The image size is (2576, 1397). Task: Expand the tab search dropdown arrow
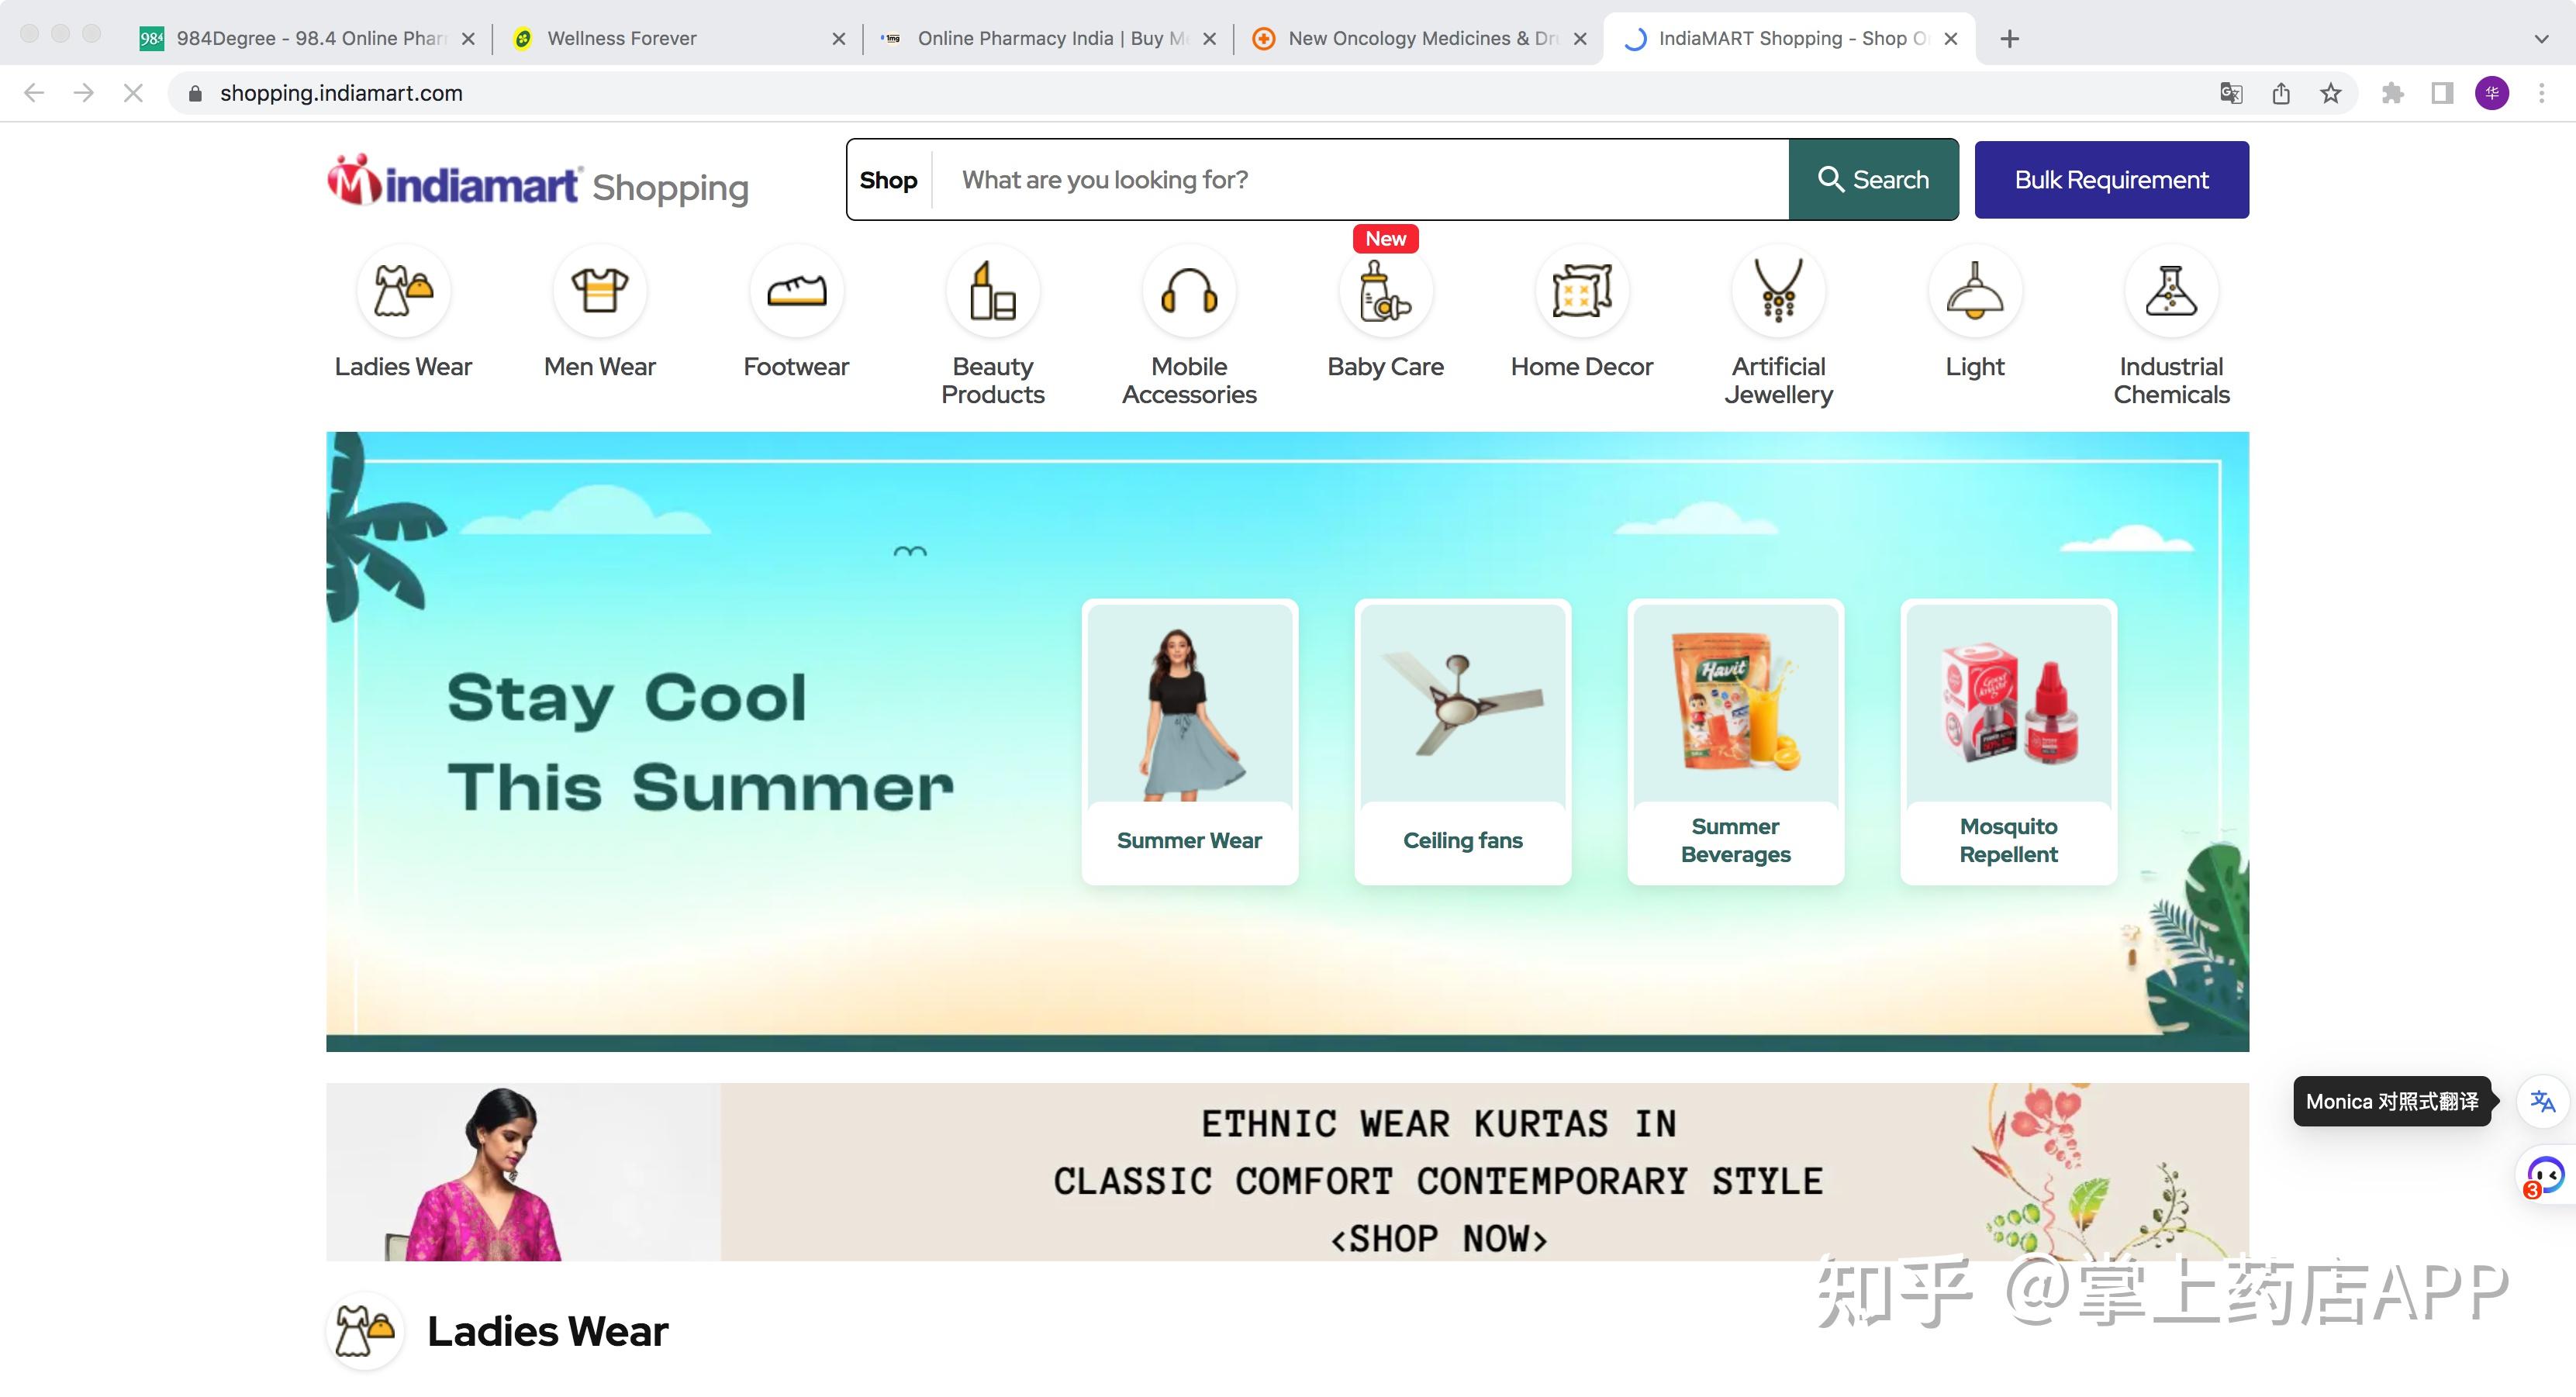[x=2541, y=39]
